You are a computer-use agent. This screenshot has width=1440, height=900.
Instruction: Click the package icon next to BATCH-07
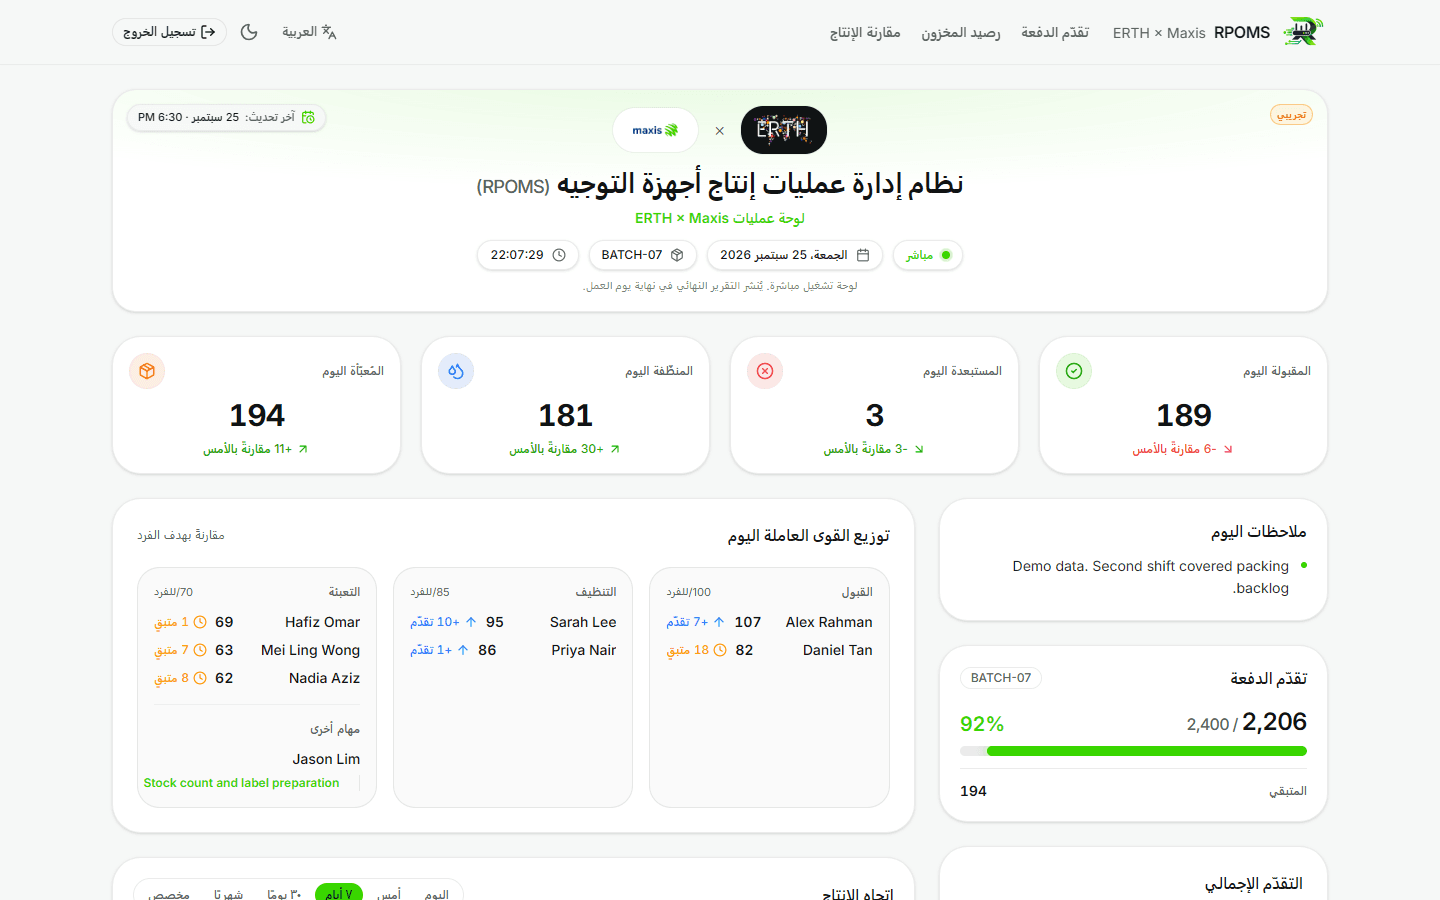[677, 255]
